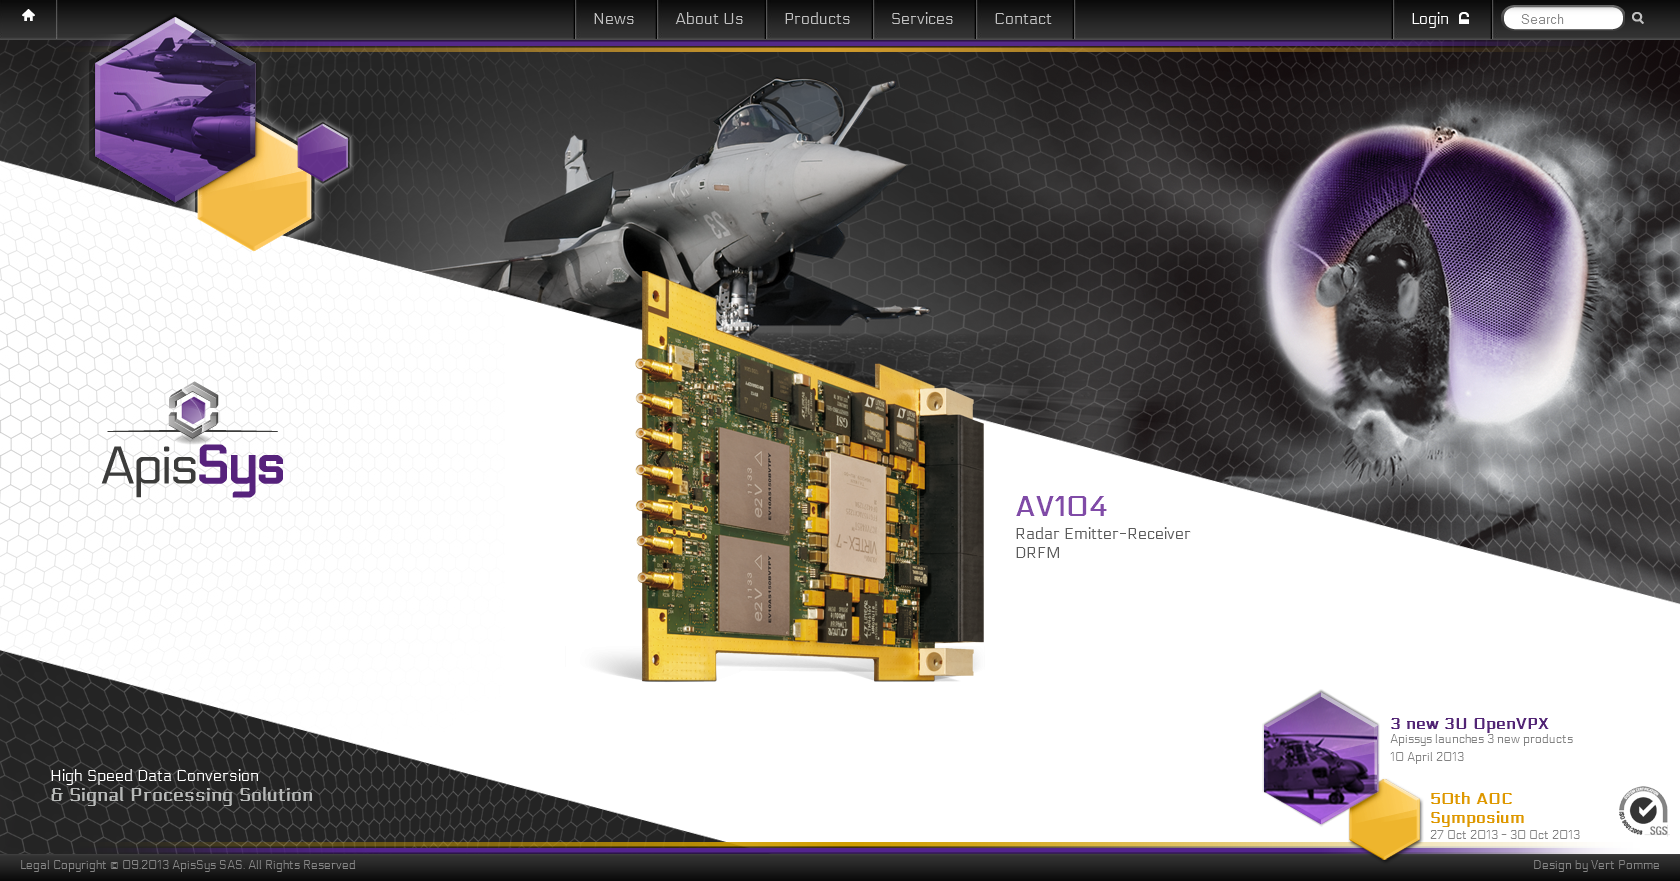Screen dimensions: 1680x881
Task: Open the Contact menu
Action: 1023,19
